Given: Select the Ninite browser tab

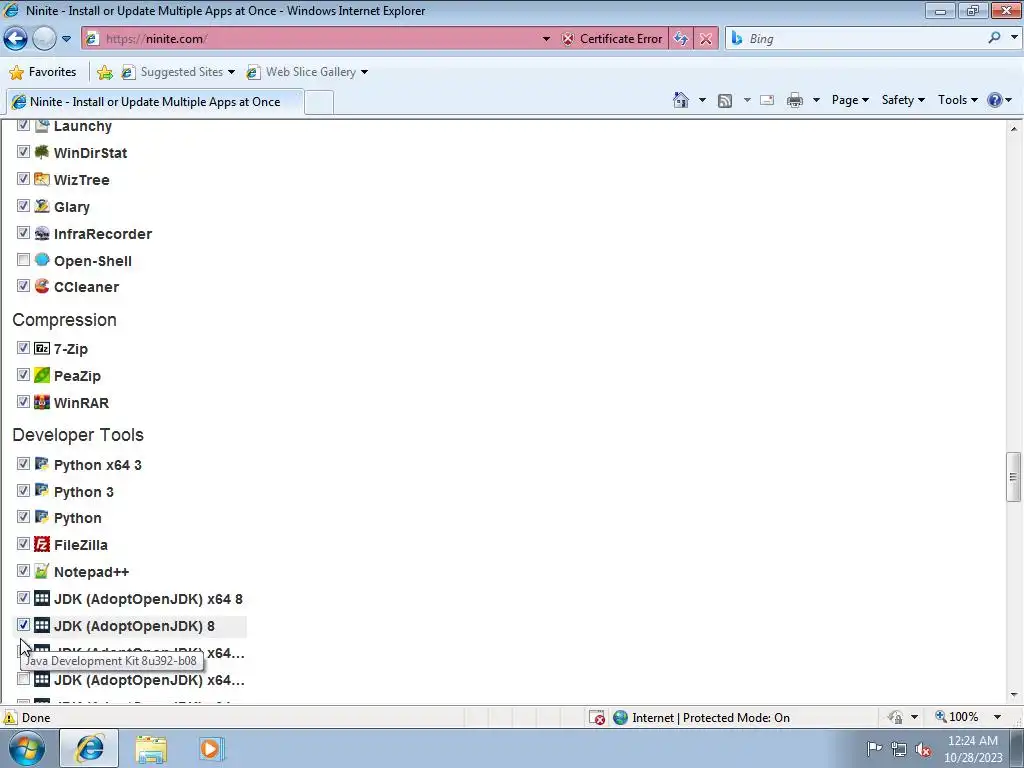Looking at the screenshot, I should point(155,102).
